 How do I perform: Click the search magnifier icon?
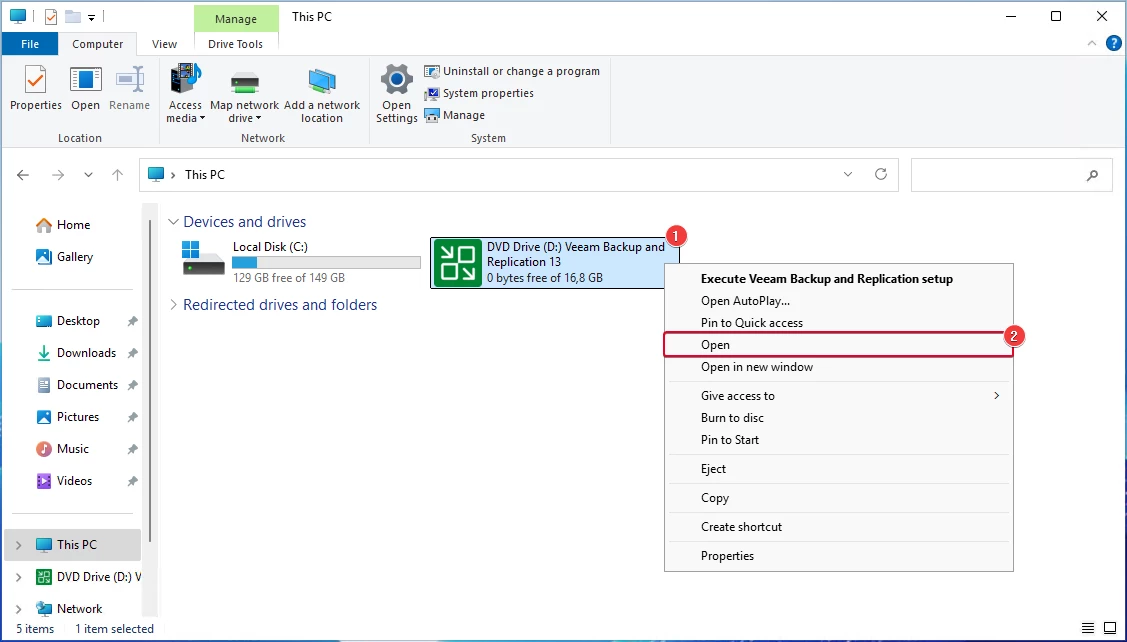1092,175
